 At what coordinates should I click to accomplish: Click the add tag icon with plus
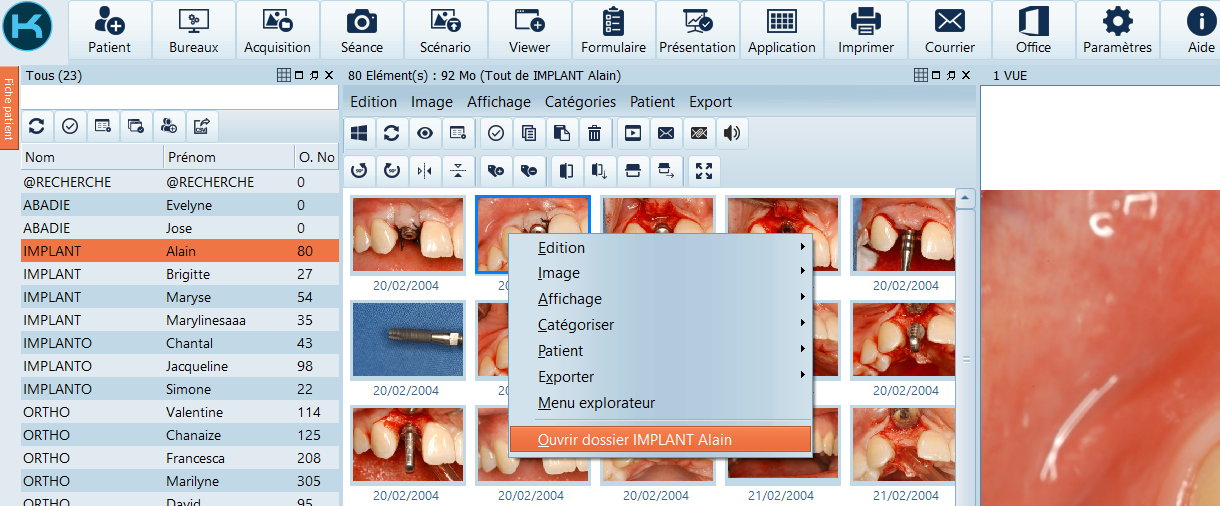496,171
